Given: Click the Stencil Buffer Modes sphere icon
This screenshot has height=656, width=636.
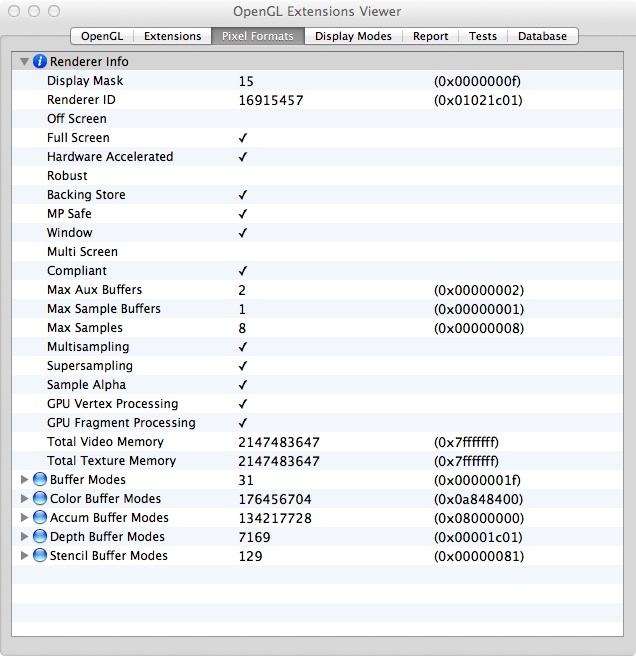Looking at the screenshot, I should pyautogui.click(x=40, y=556).
